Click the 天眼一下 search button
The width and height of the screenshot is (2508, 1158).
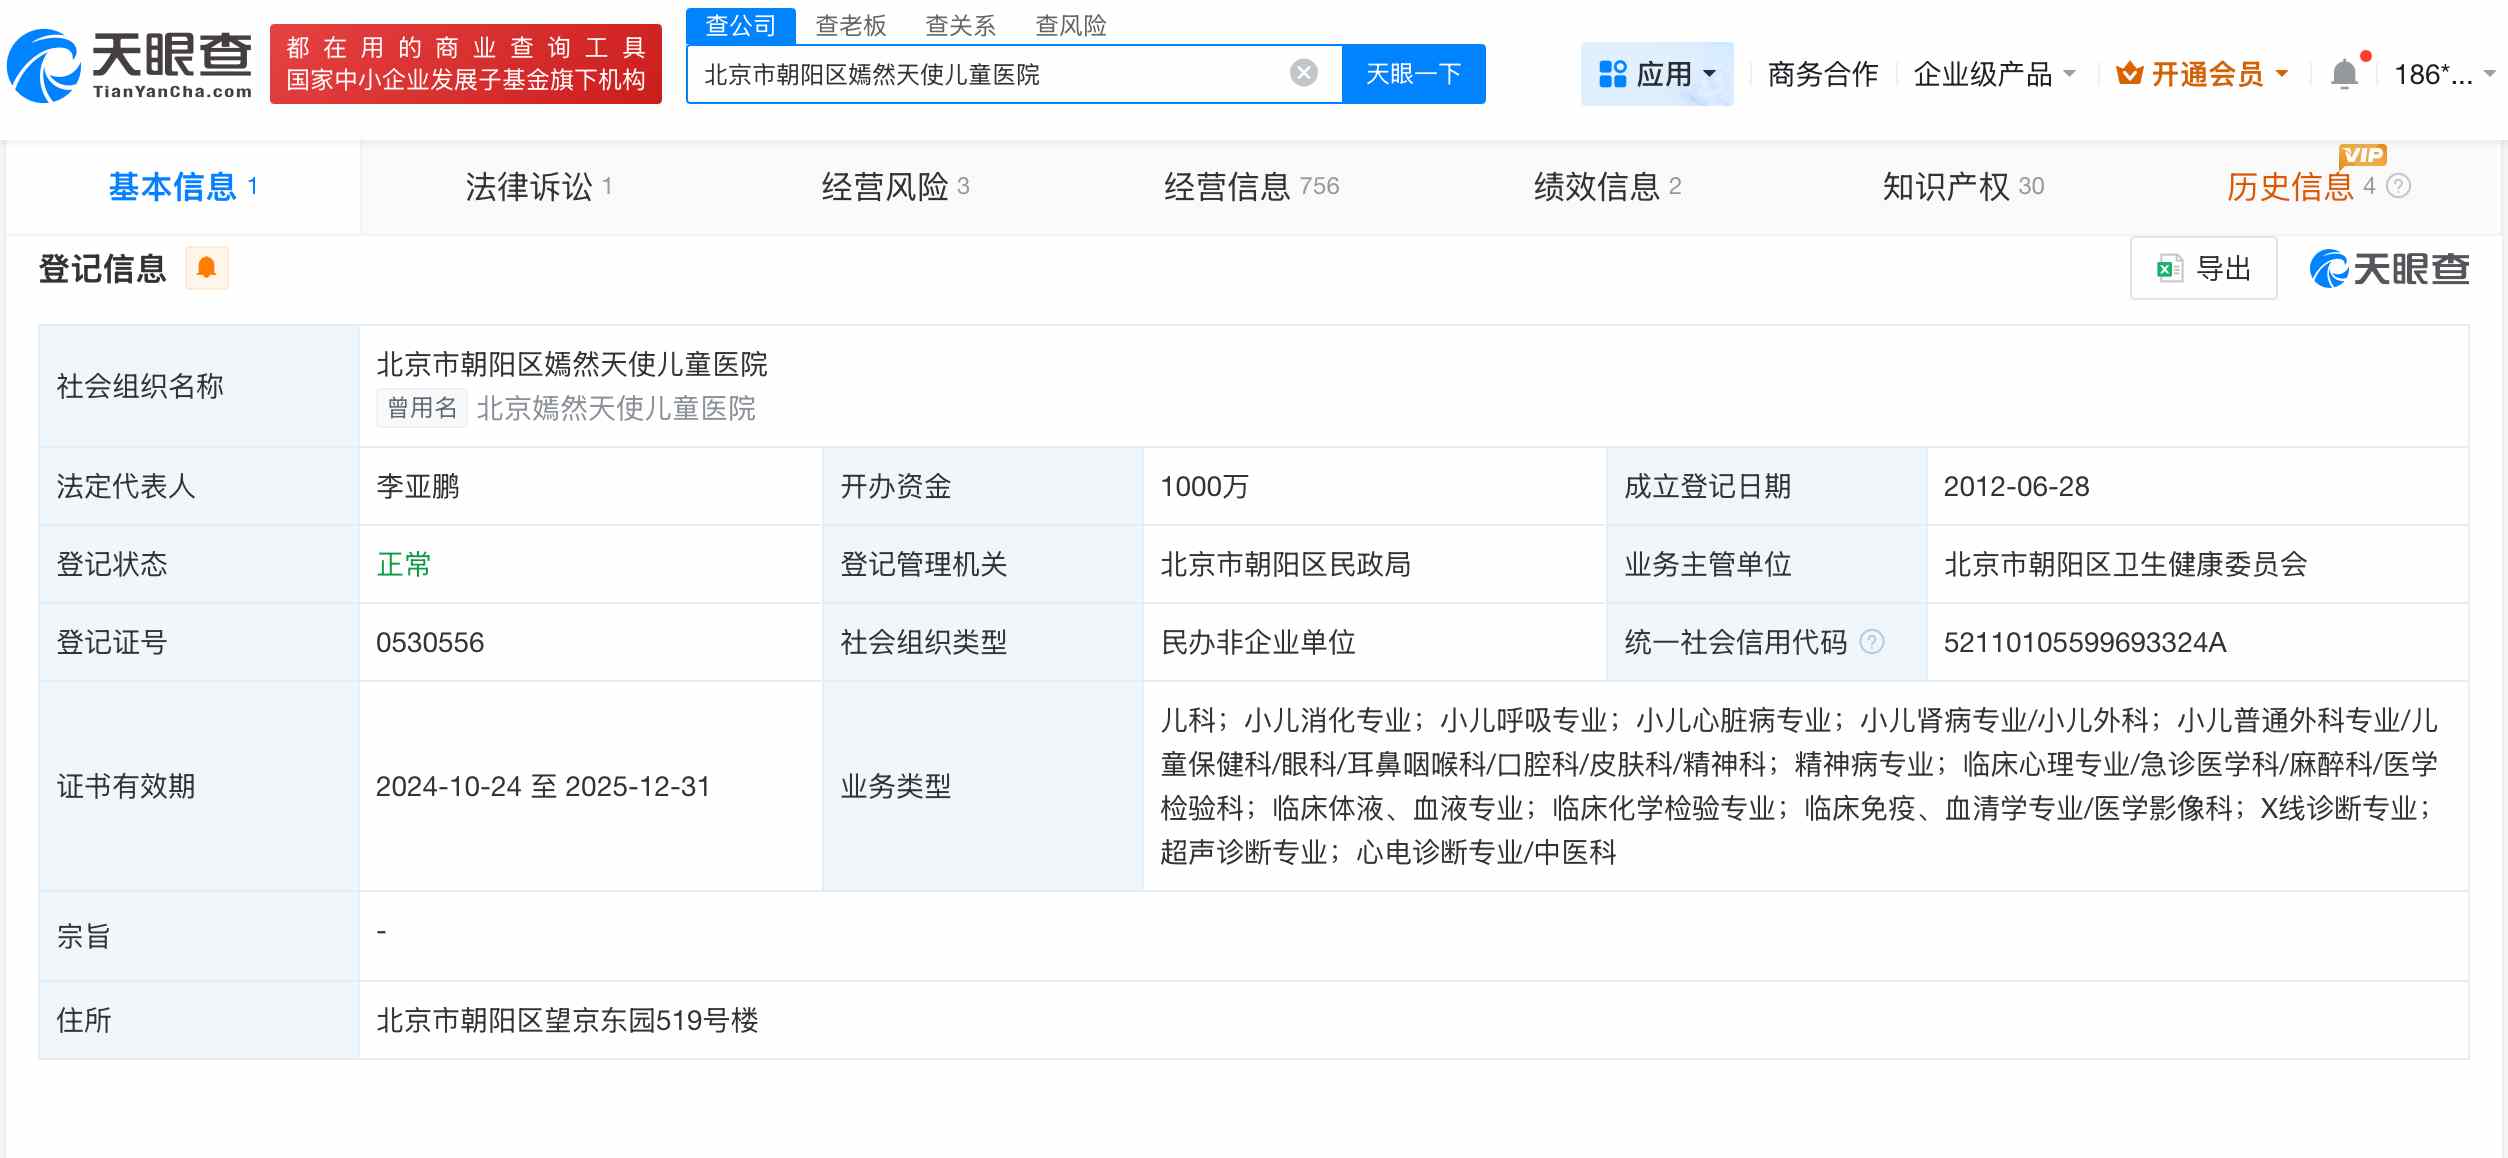coord(1413,72)
